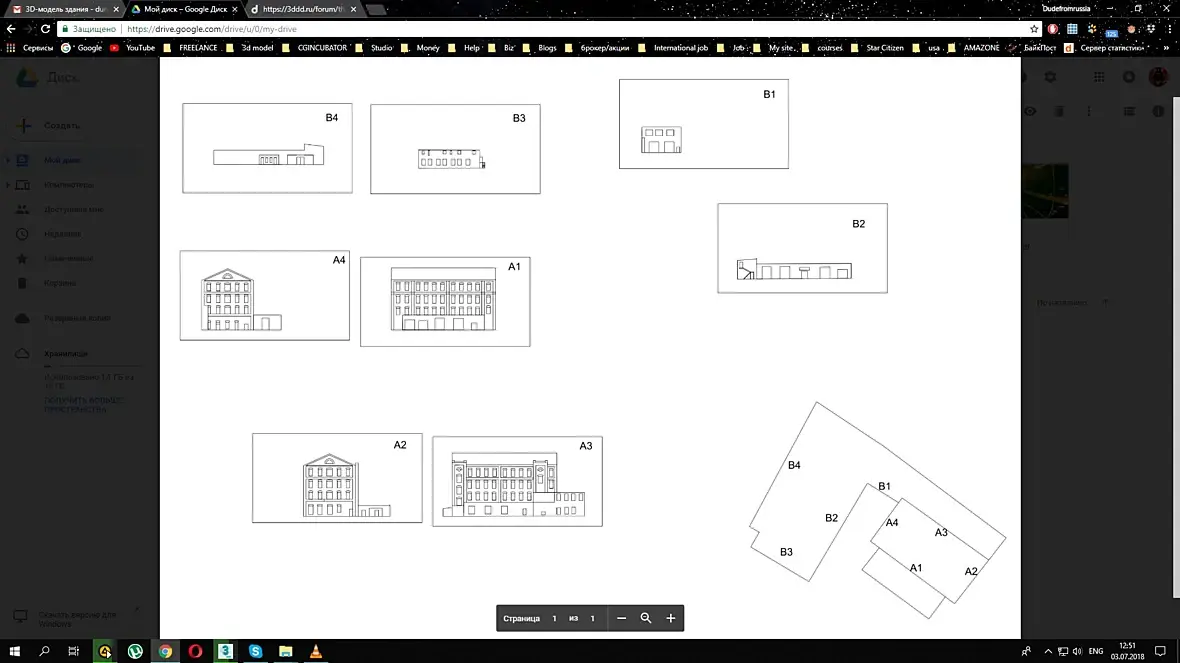Open Opera browser from the taskbar
The width and height of the screenshot is (1180, 663).
pyautogui.click(x=195, y=651)
